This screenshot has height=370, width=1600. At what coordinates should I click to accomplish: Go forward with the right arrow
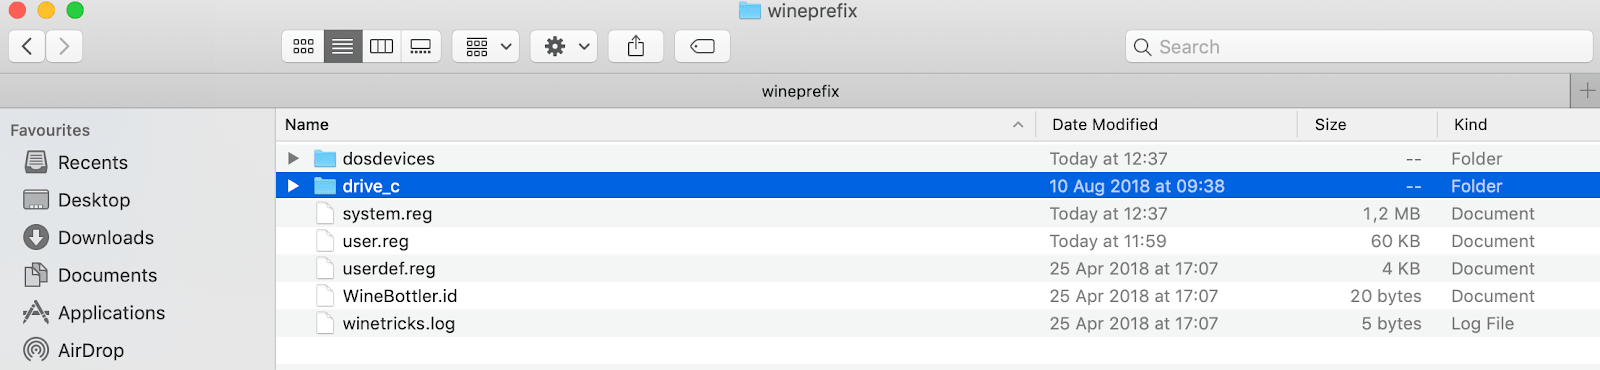coord(64,46)
